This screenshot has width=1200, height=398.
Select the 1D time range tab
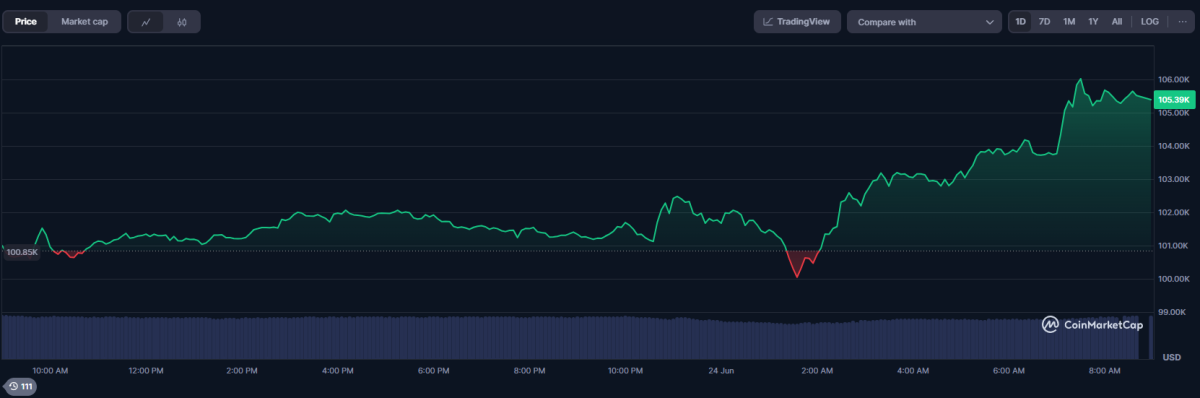point(1020,21)
